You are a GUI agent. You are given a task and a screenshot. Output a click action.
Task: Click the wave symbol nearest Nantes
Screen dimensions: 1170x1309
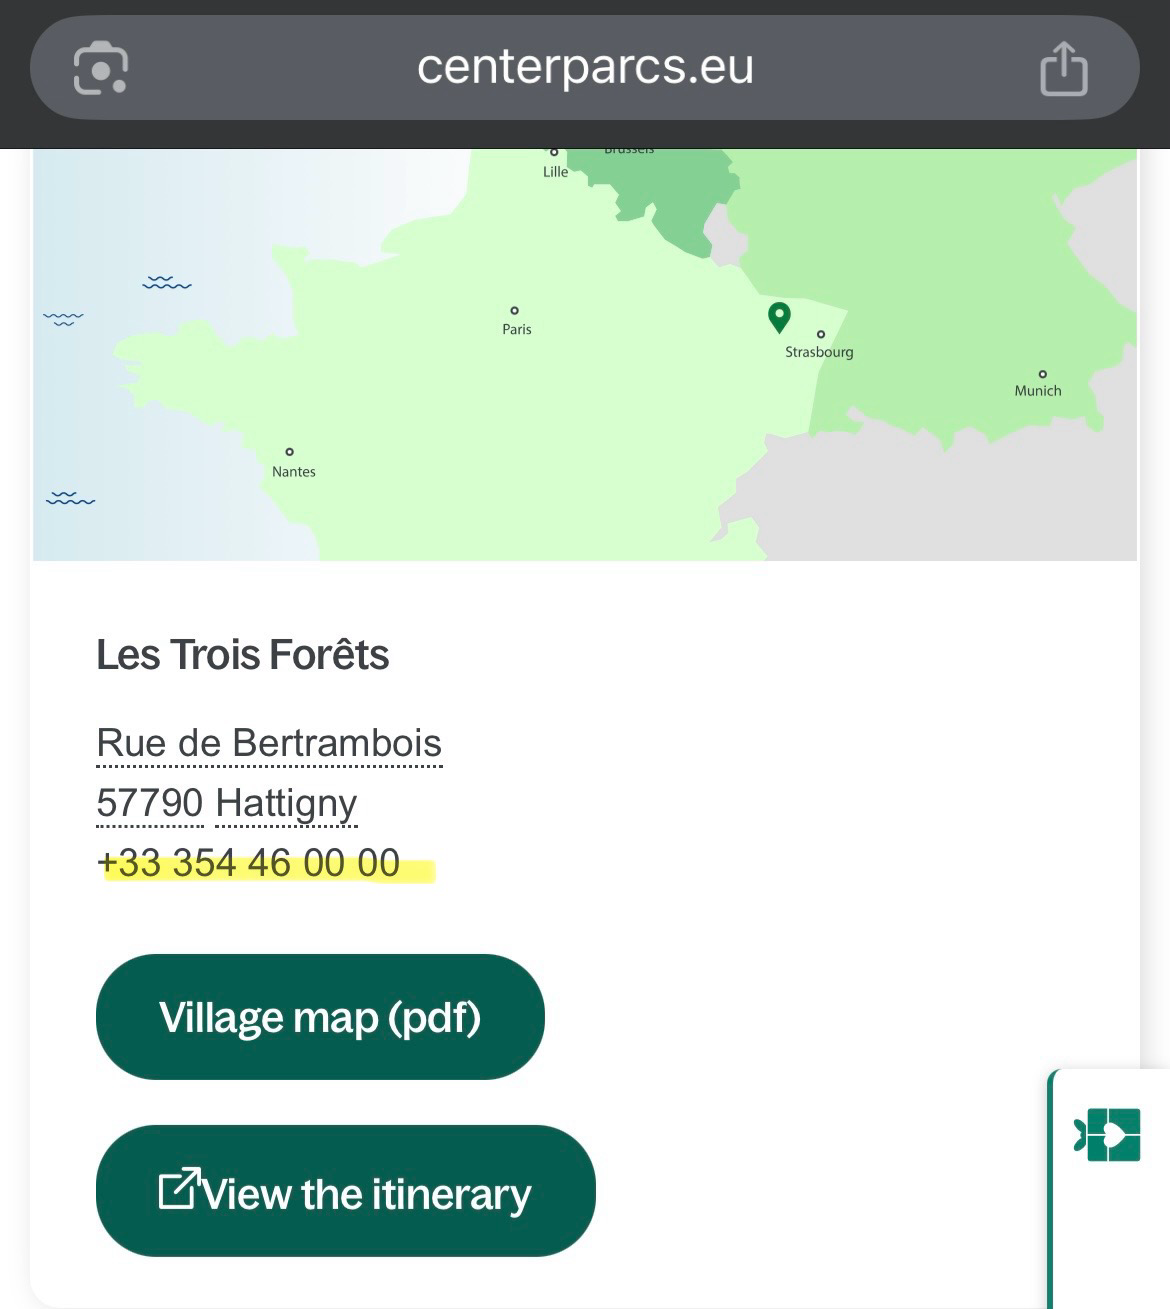tap(70, 498)
